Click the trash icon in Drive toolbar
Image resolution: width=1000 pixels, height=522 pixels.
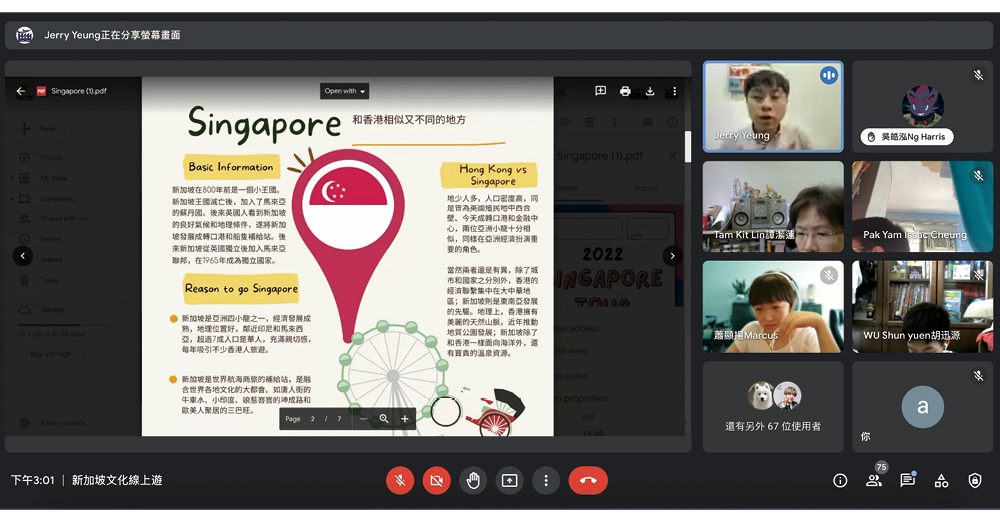coord(590,122)
